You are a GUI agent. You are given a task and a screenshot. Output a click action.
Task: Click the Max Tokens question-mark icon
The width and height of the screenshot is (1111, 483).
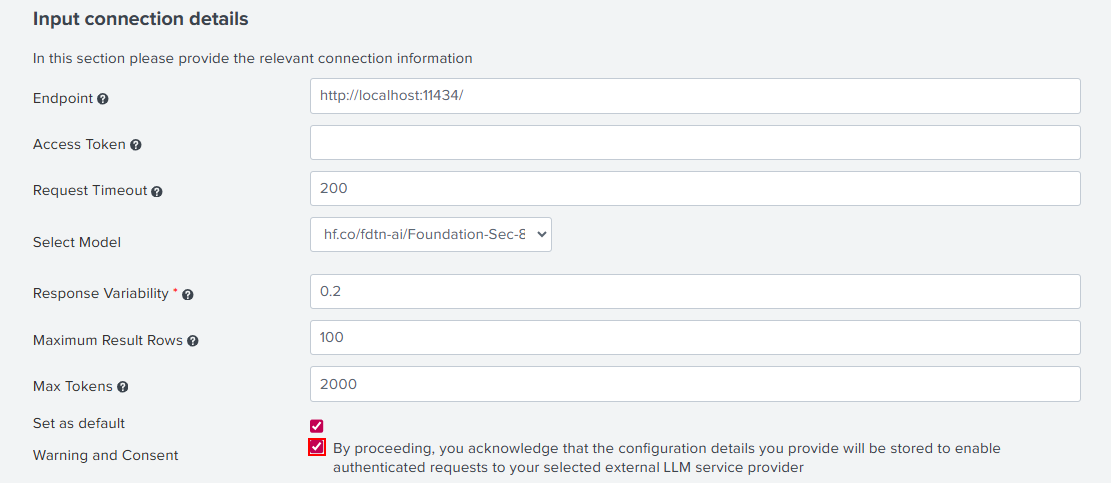(x=123, y=387)
